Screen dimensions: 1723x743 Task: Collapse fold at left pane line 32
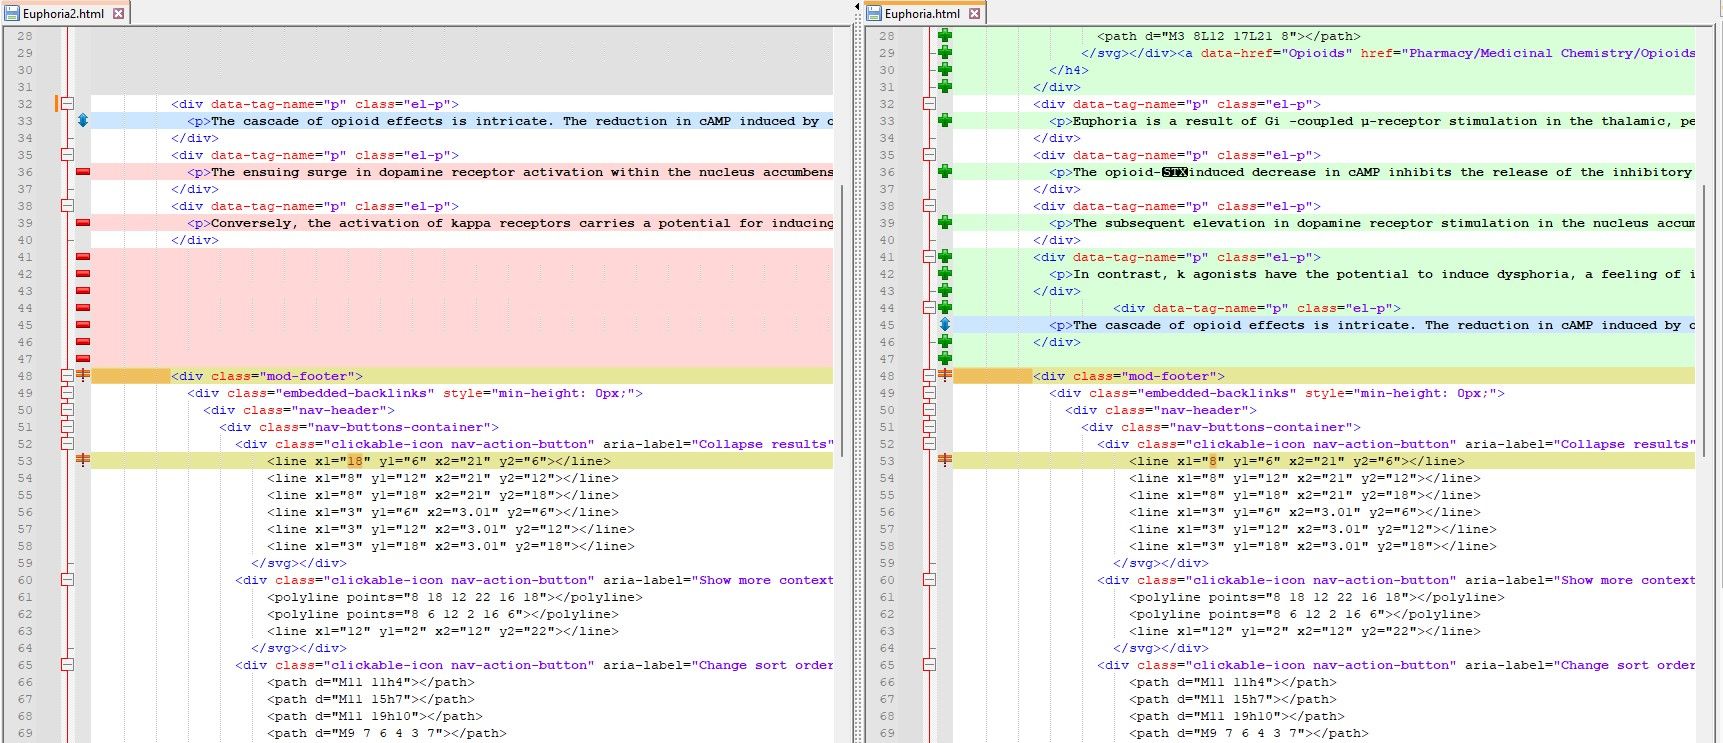67,104
